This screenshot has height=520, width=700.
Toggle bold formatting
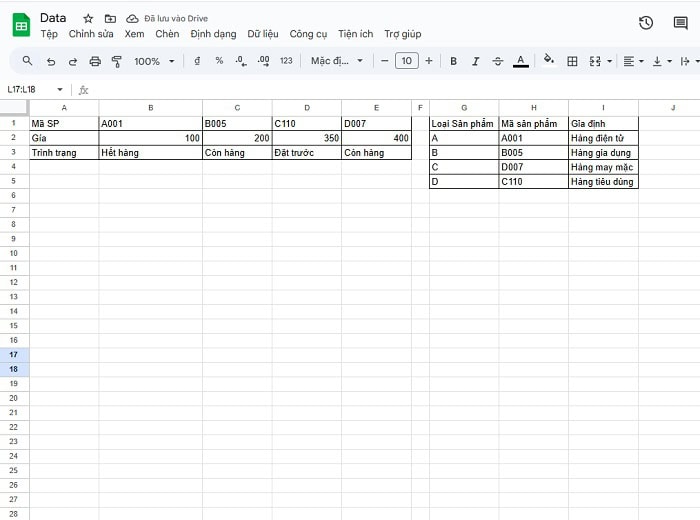(x=453, y=61)
